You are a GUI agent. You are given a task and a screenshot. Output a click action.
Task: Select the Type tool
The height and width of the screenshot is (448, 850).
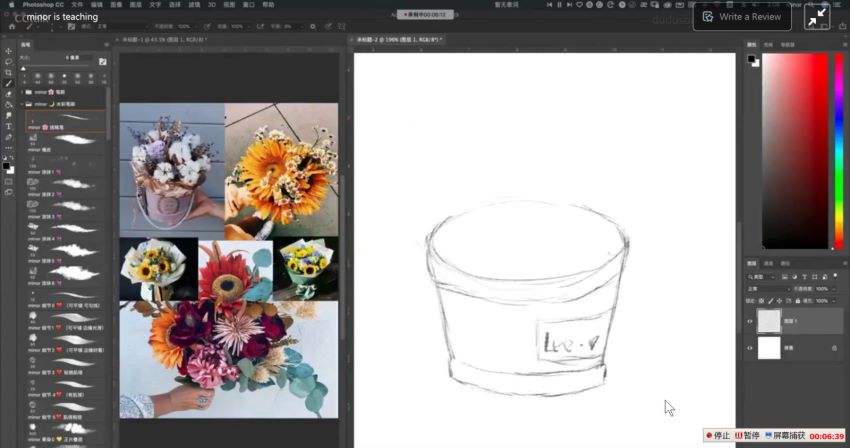tap(8, 126)
